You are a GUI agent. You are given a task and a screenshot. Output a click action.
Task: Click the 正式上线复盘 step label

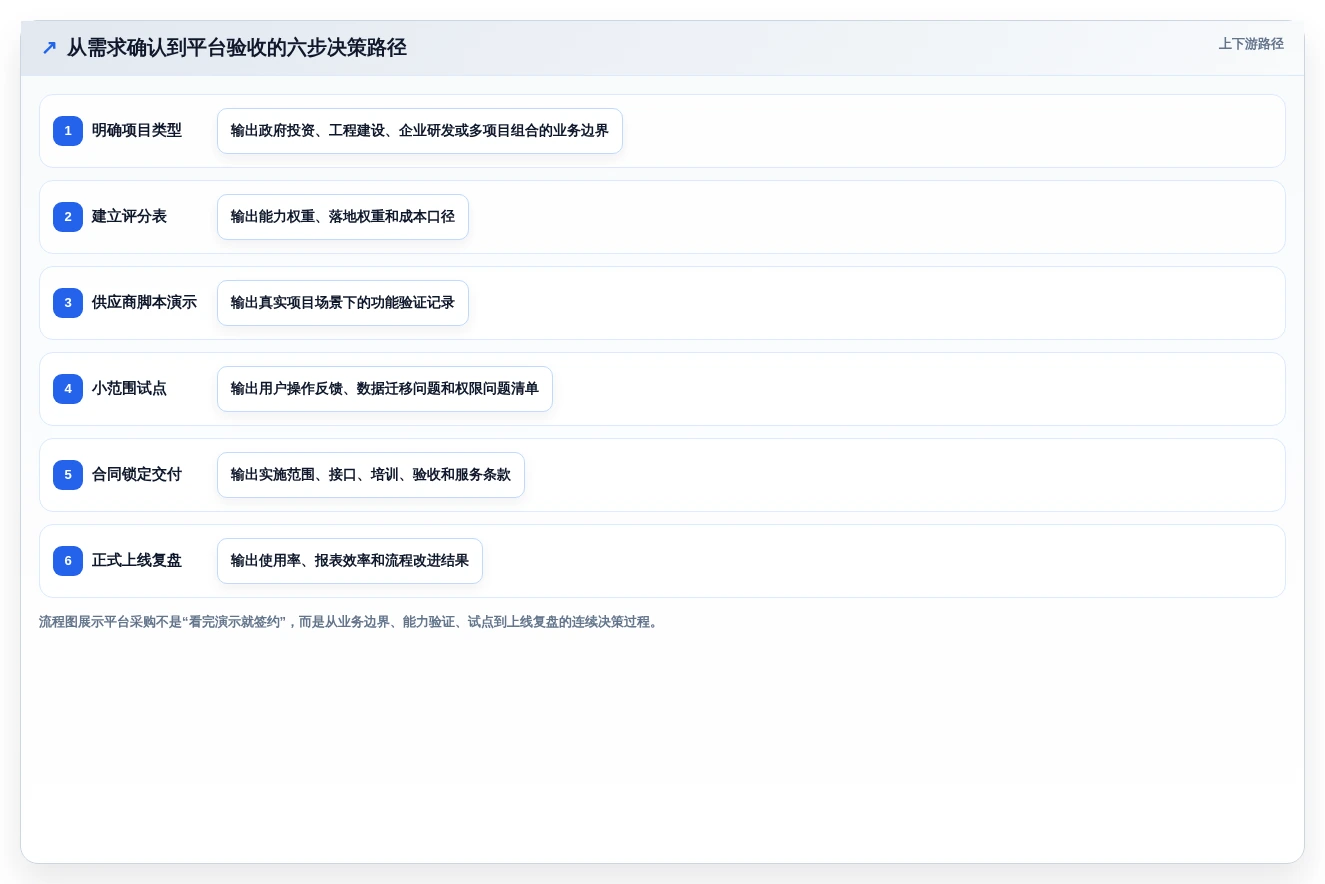[x=137, y=561]
